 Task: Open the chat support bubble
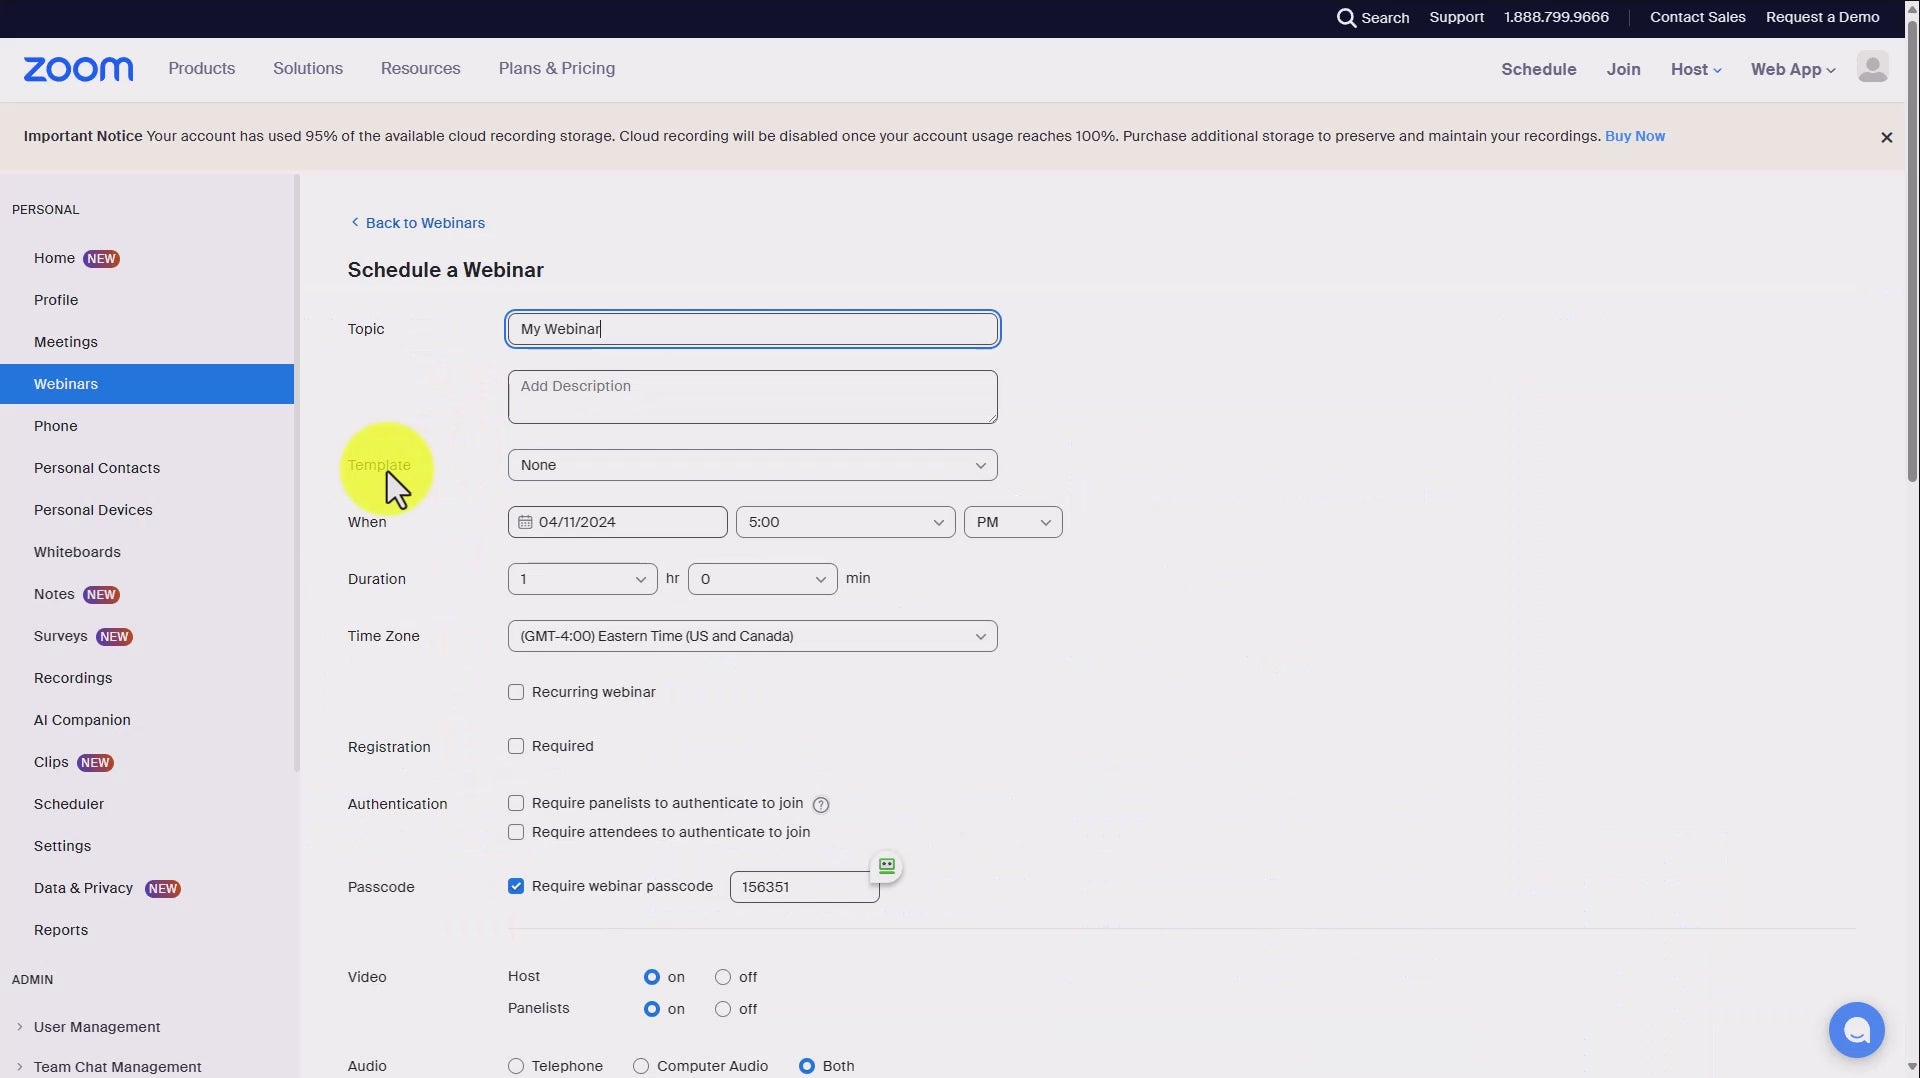click(x=1856, y=1030)
